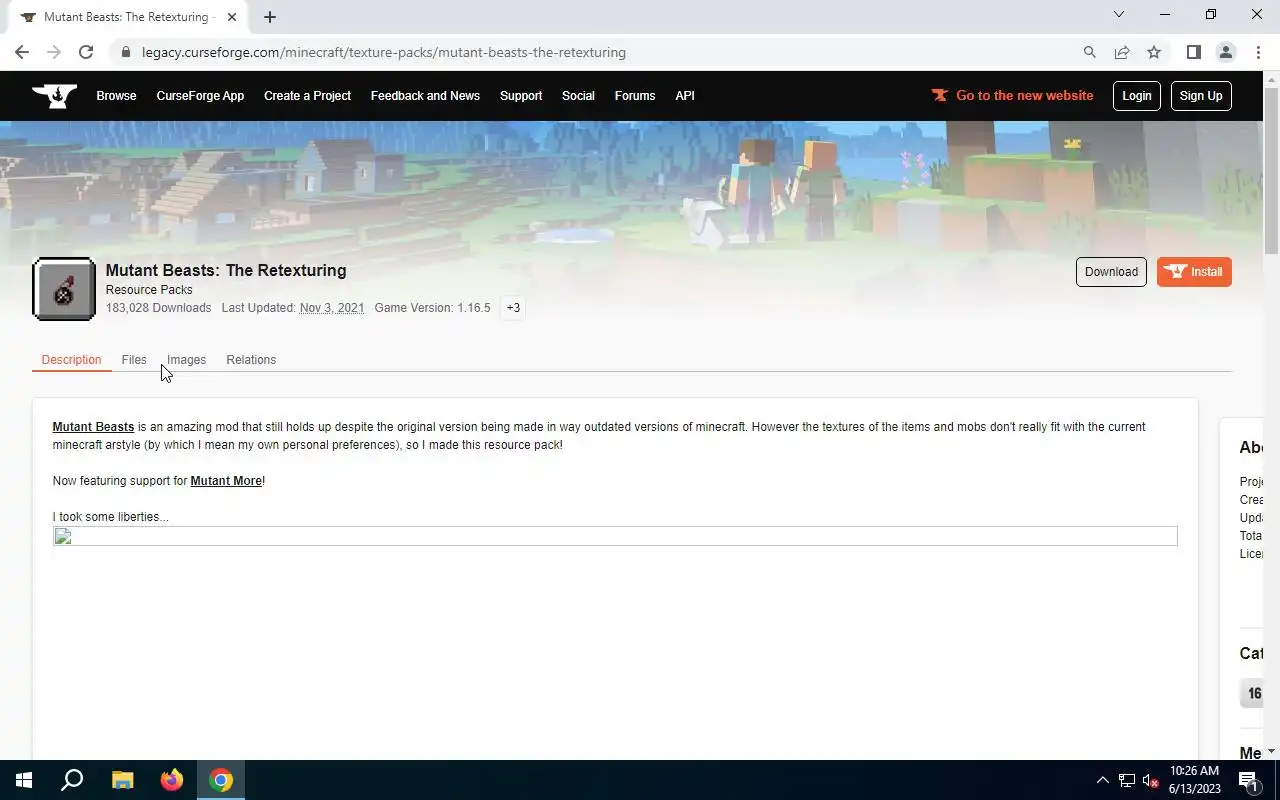The image size is (1280, 800).
Task: Open the CurseForge App page
Action: click(x=200, y=96)
